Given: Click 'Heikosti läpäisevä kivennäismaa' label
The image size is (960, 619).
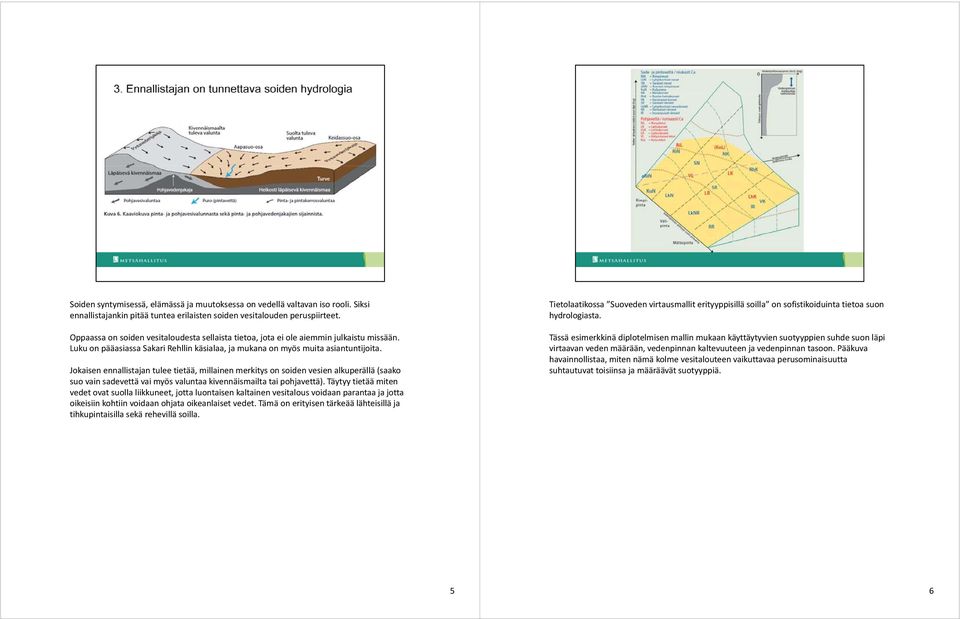Looking at the screenshot, I should click(294, 190).
